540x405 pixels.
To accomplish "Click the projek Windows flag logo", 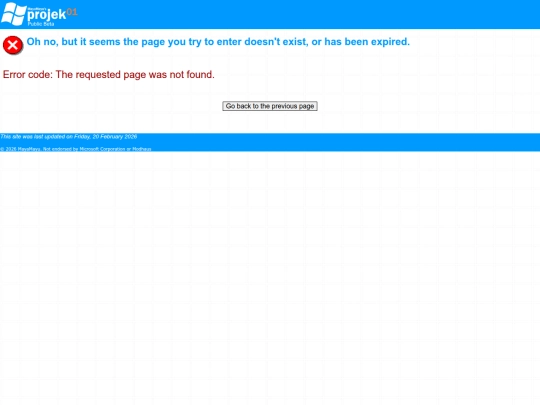I will pos(14,14).
